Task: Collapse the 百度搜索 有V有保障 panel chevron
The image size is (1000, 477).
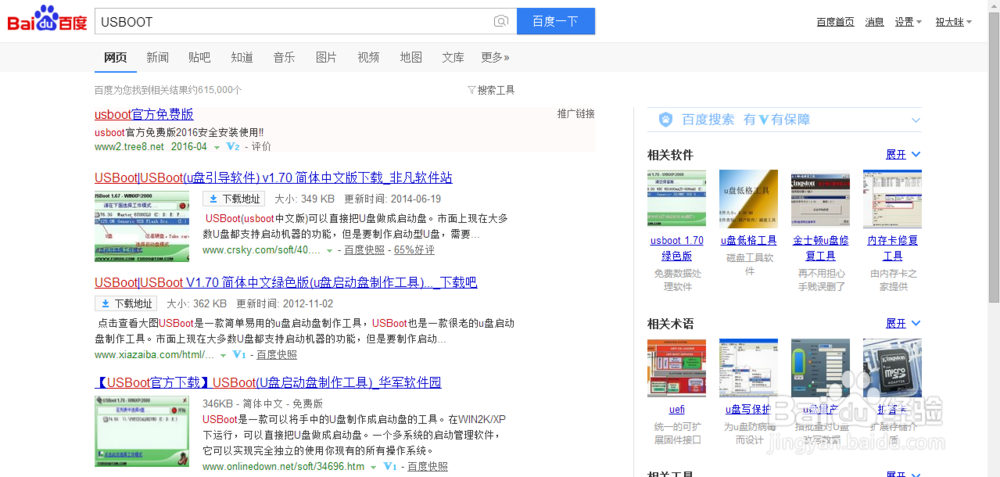Action: coord(916,120)
